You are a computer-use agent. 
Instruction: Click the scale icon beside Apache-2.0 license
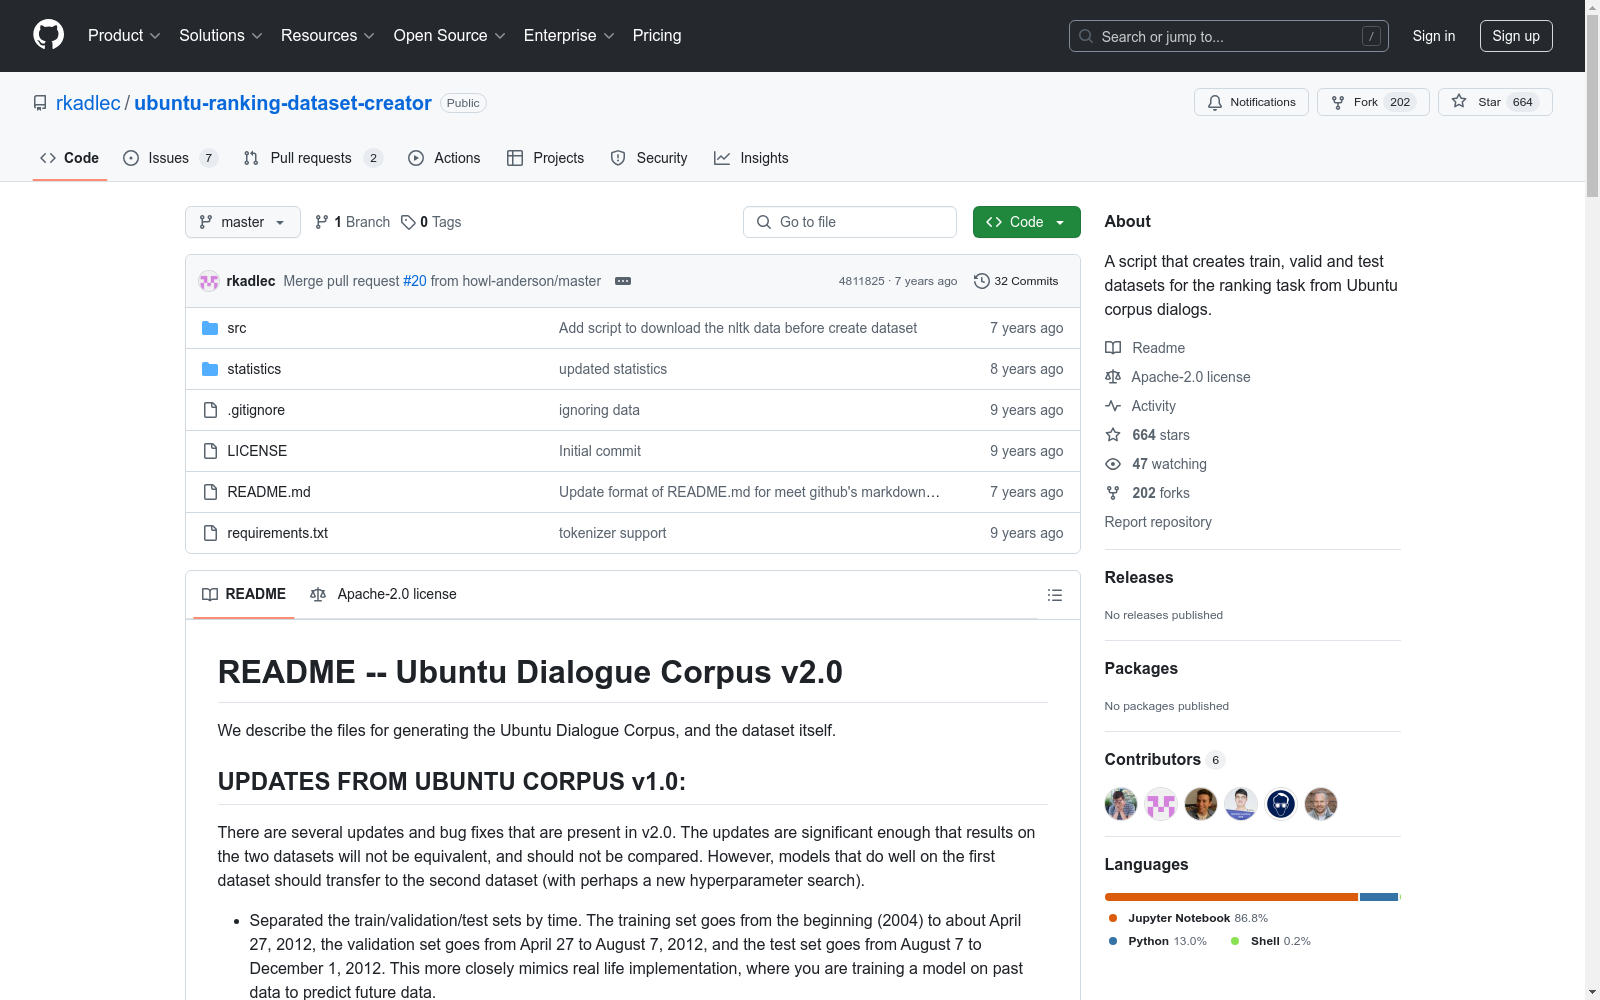1113,377
